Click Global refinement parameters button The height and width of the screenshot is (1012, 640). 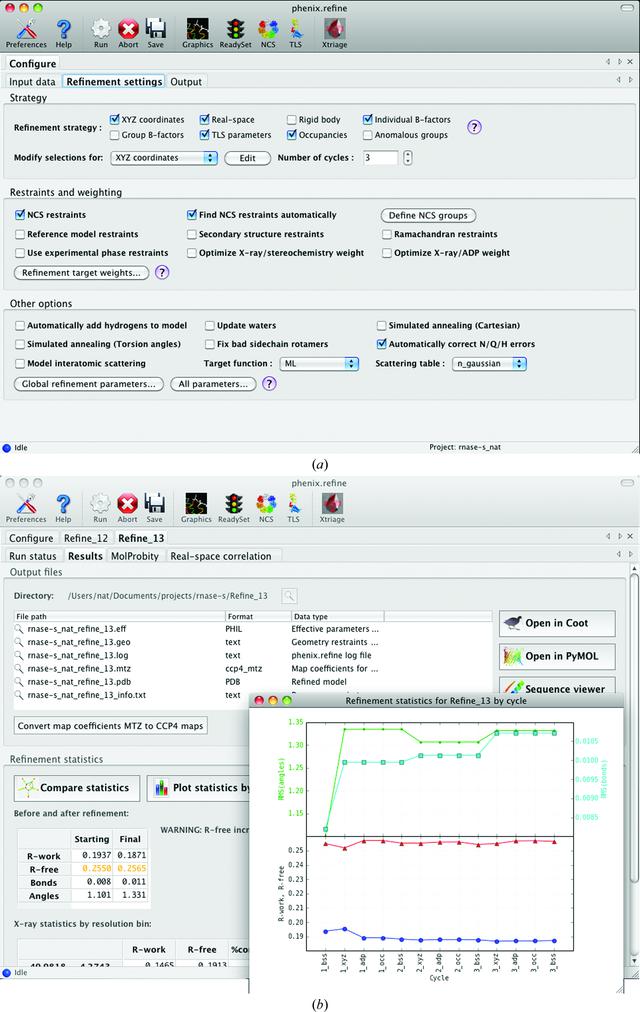point(88,384)
